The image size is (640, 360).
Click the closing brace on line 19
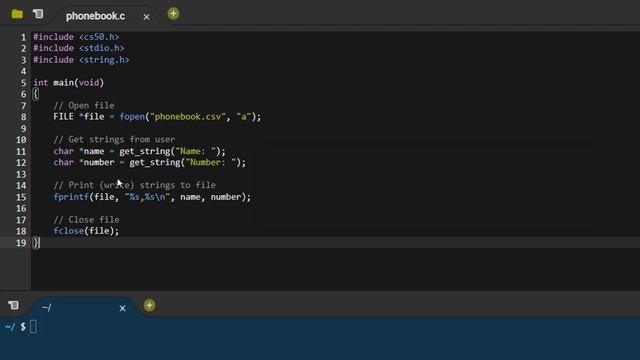coord(36,242)
